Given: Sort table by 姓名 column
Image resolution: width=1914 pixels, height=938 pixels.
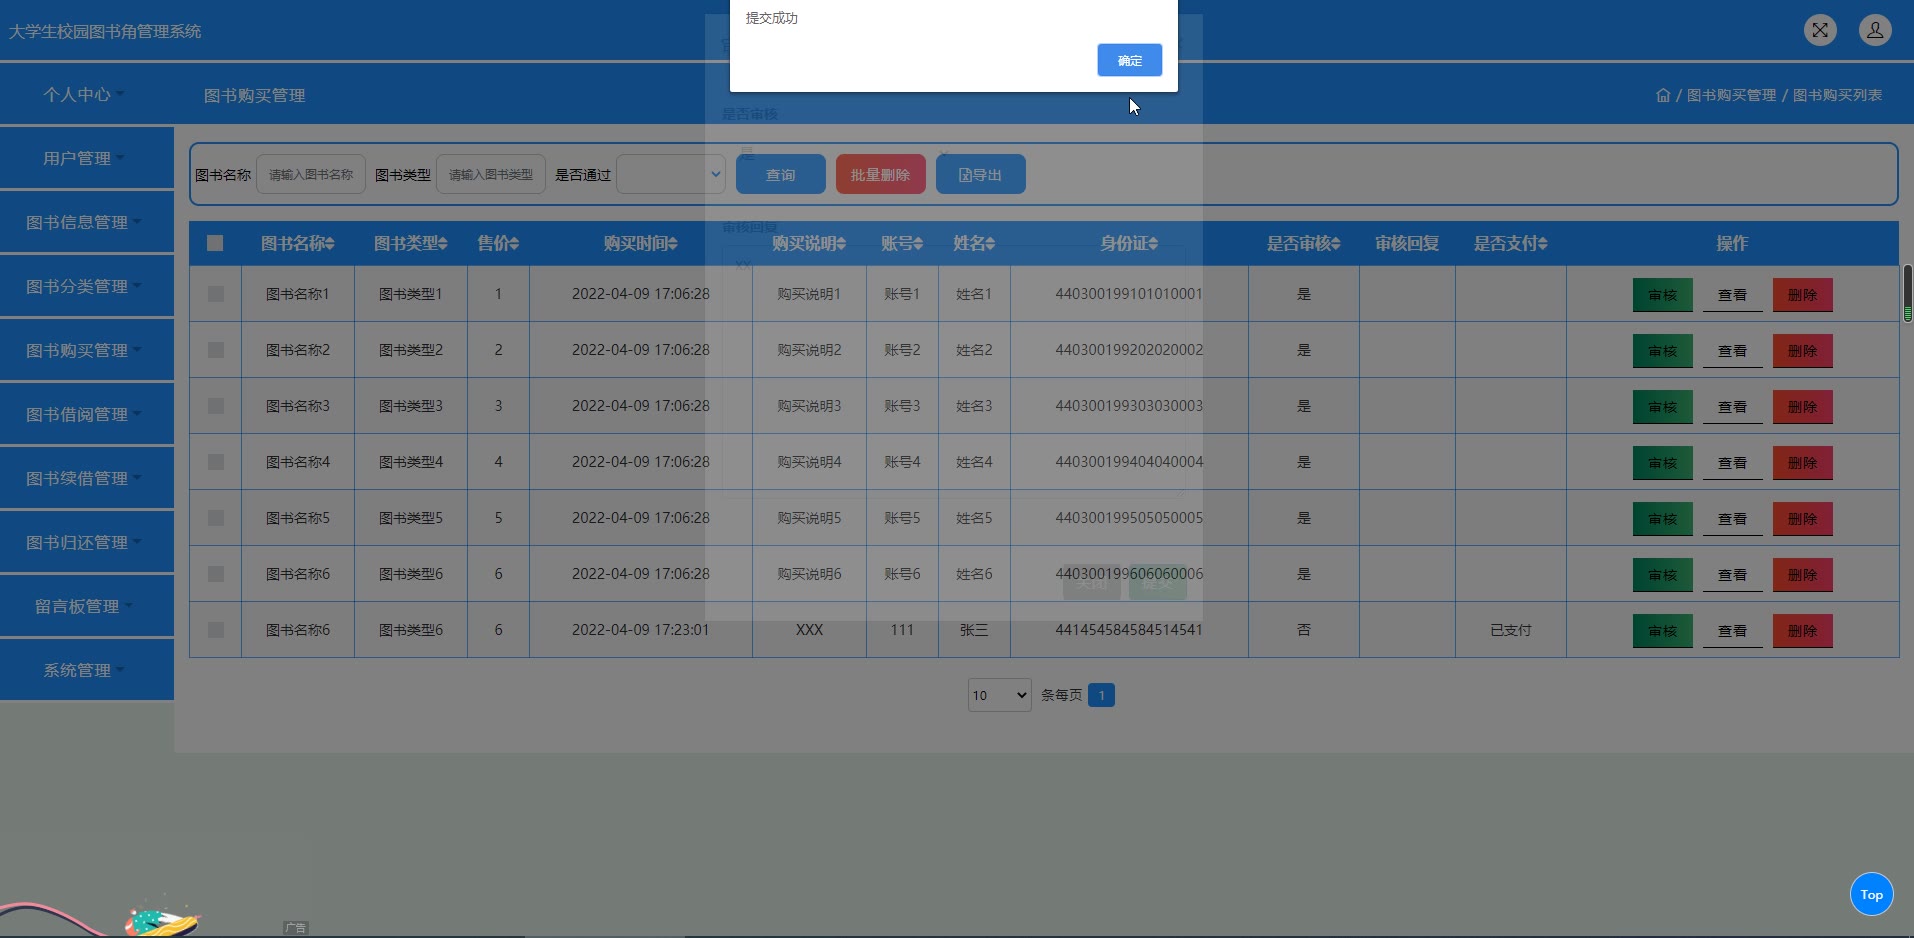Looking at the screenshot, I should tap(974, 243).
